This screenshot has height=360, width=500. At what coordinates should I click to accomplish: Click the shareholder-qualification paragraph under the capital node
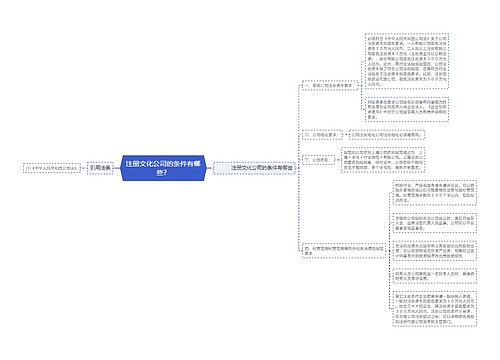point(407,109)
